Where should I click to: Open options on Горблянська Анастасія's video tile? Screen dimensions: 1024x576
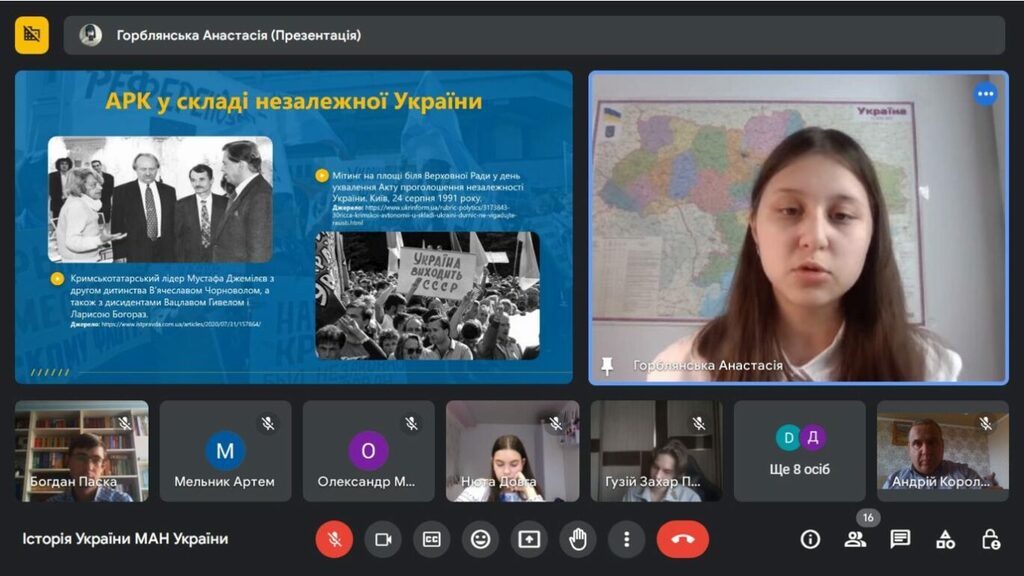[986, 94]
